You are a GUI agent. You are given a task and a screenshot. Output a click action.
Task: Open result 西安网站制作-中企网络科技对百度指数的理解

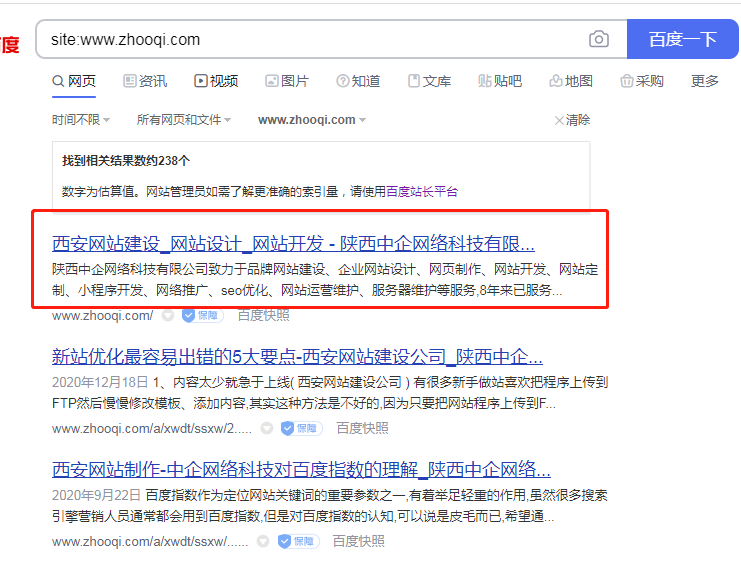coord(302,470)
